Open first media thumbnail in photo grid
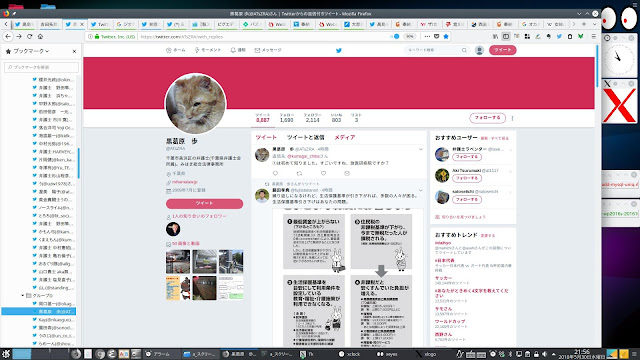 [178, 261]
